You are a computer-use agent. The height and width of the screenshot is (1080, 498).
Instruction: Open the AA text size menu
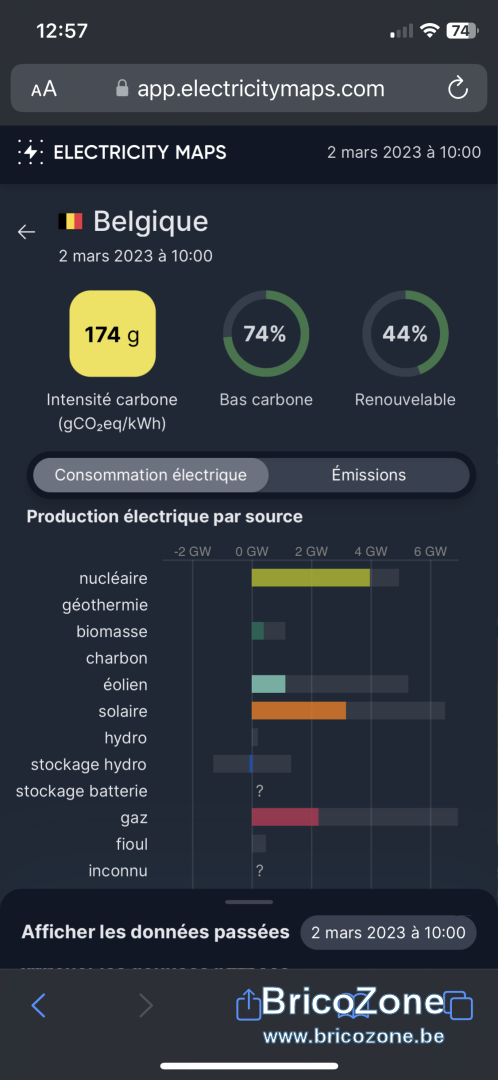click(44, 89)
